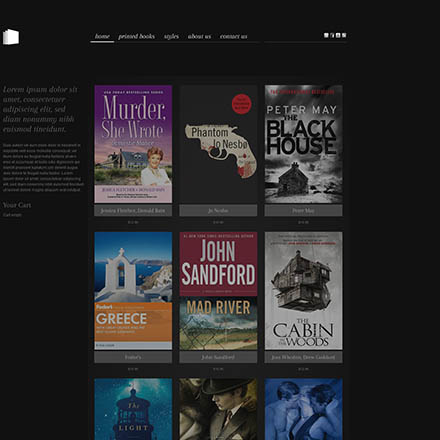Image resolution: width=440 pixels, height=440 pixels.
Task: Click the Jo Nesbo author button
Action: click(218, 210)
